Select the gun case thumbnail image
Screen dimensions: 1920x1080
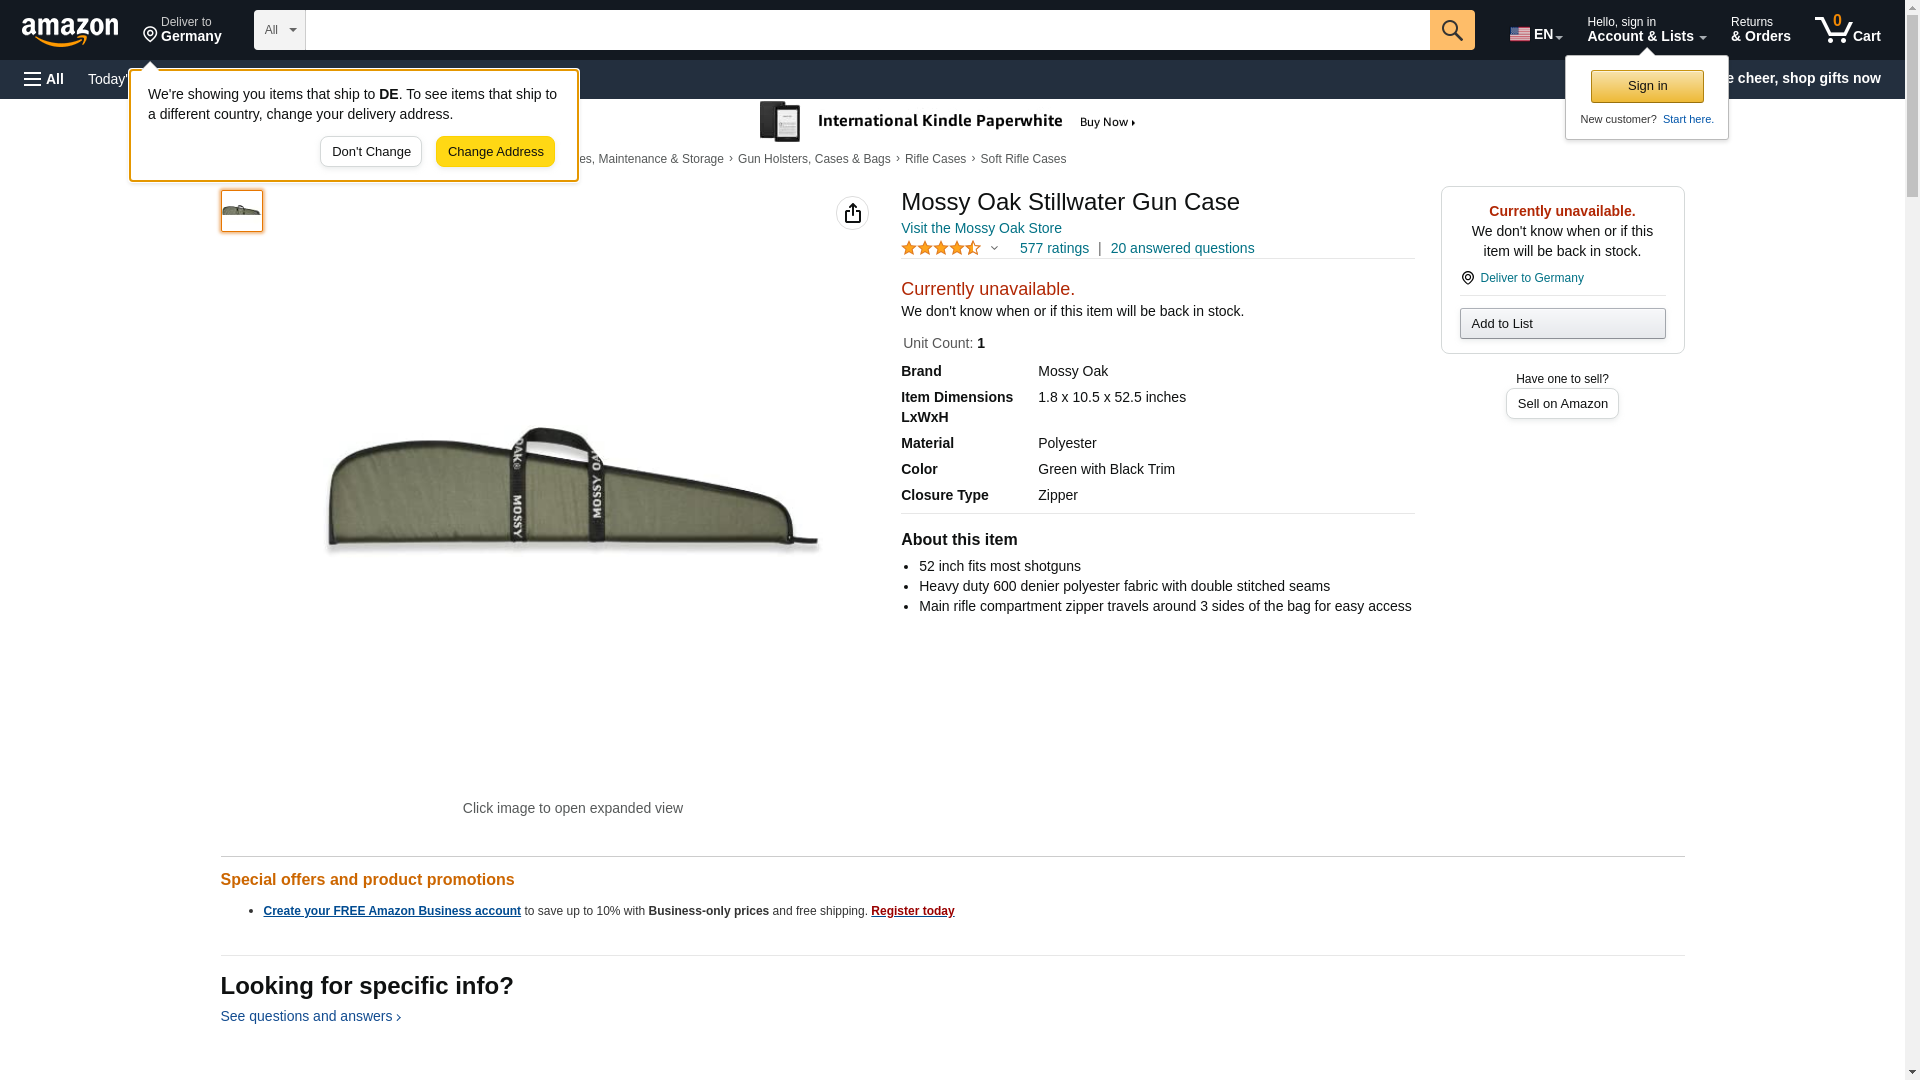[x=241, y=211]
